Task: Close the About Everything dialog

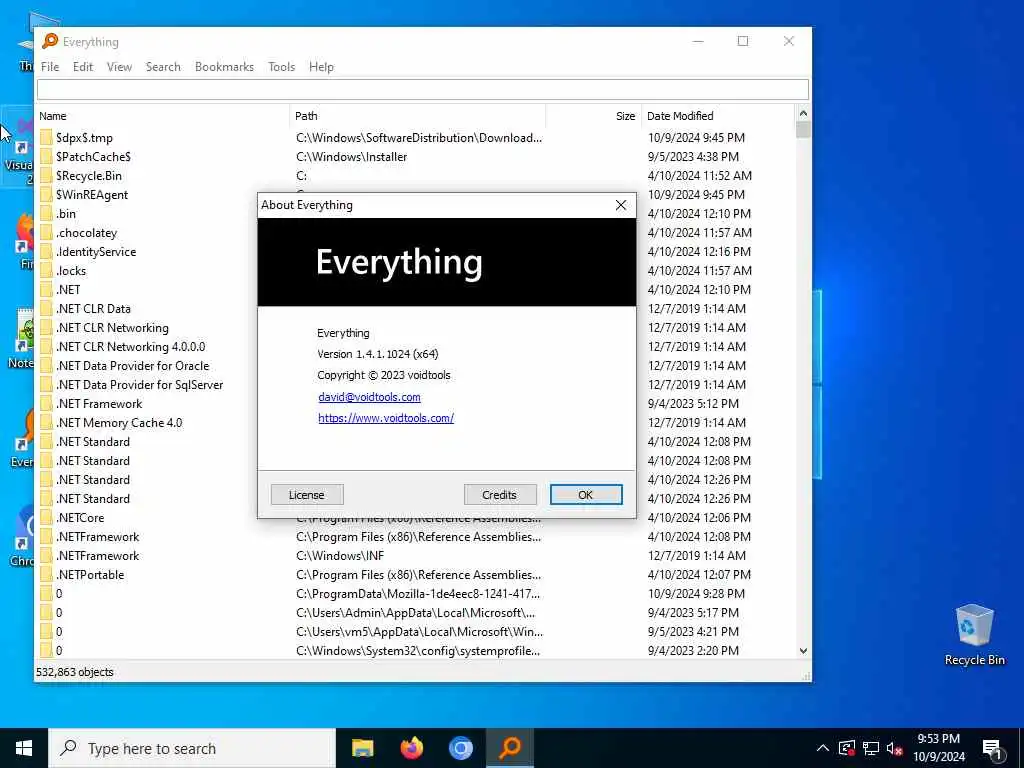Action: tap(620, 205)
